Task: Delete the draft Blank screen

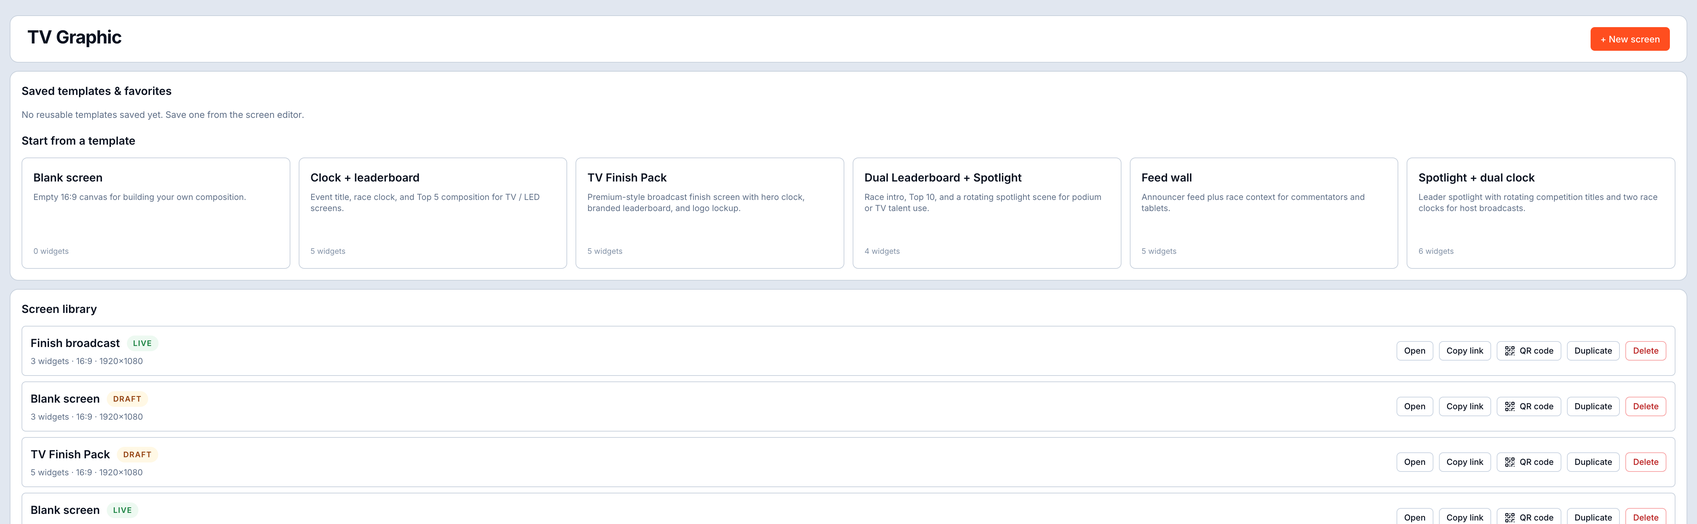Action: click(1645, 406)
